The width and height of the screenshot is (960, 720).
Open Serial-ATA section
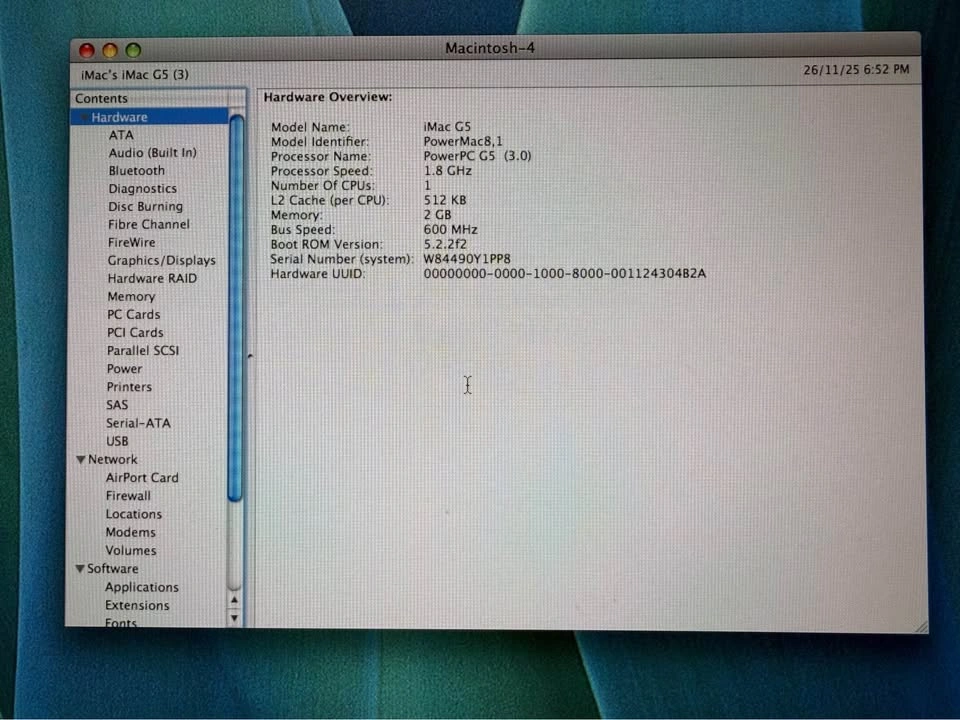tap(138, 423)
